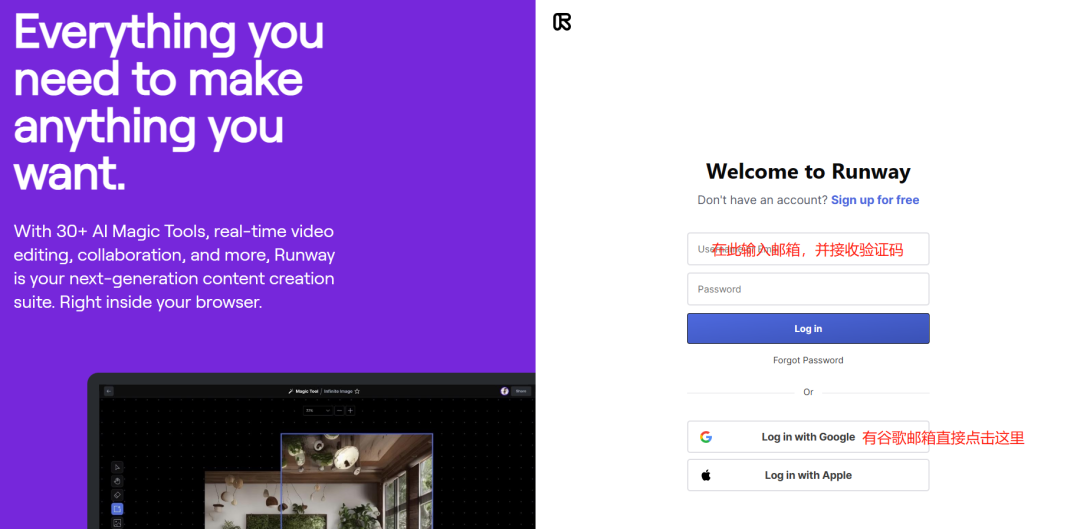Click the Forgot Password link
The image size is (1080, 529).
point(808,360)
